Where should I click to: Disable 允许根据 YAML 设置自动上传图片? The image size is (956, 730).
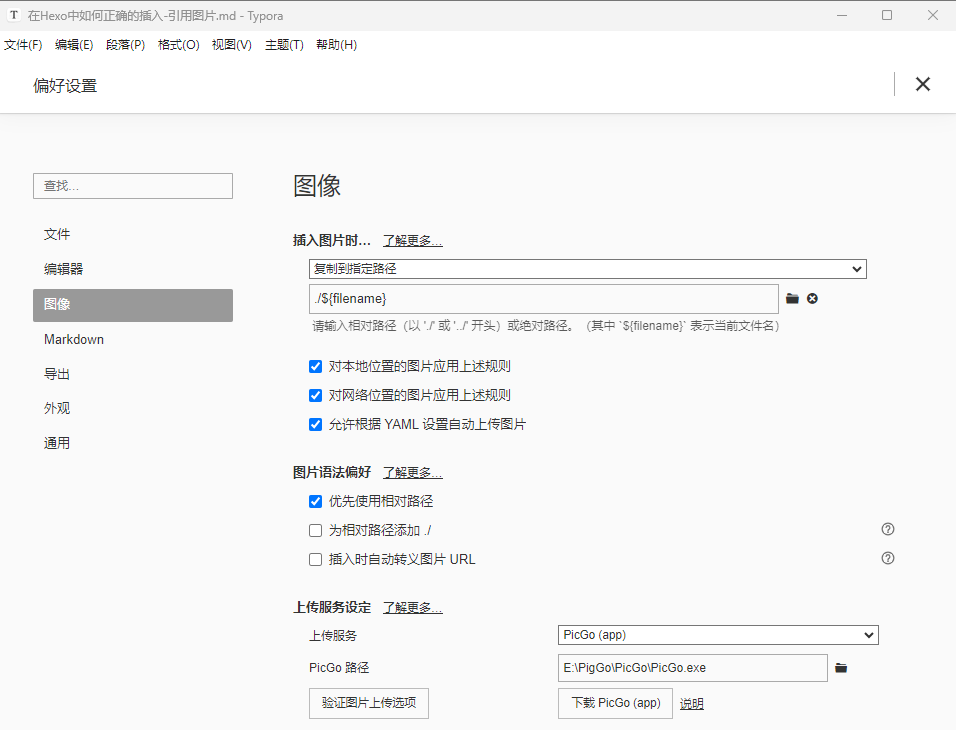point(316,425)
